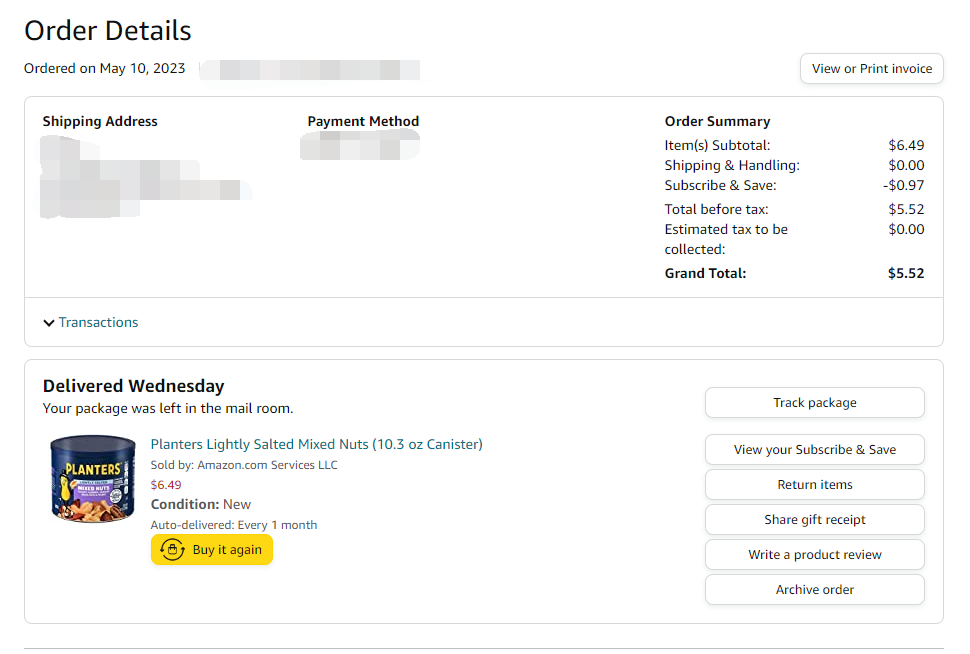
Task: Click Share gift receipt
Action: (x=814, y=519)
